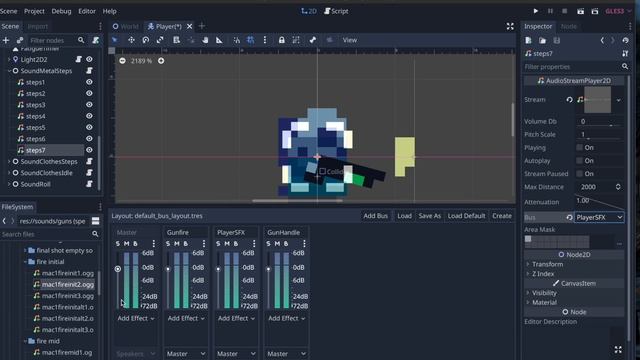The image size is (640, 360).
Task: Open Add Effect dropdown on GunHandle bus
Action: (x=287, y=318)
